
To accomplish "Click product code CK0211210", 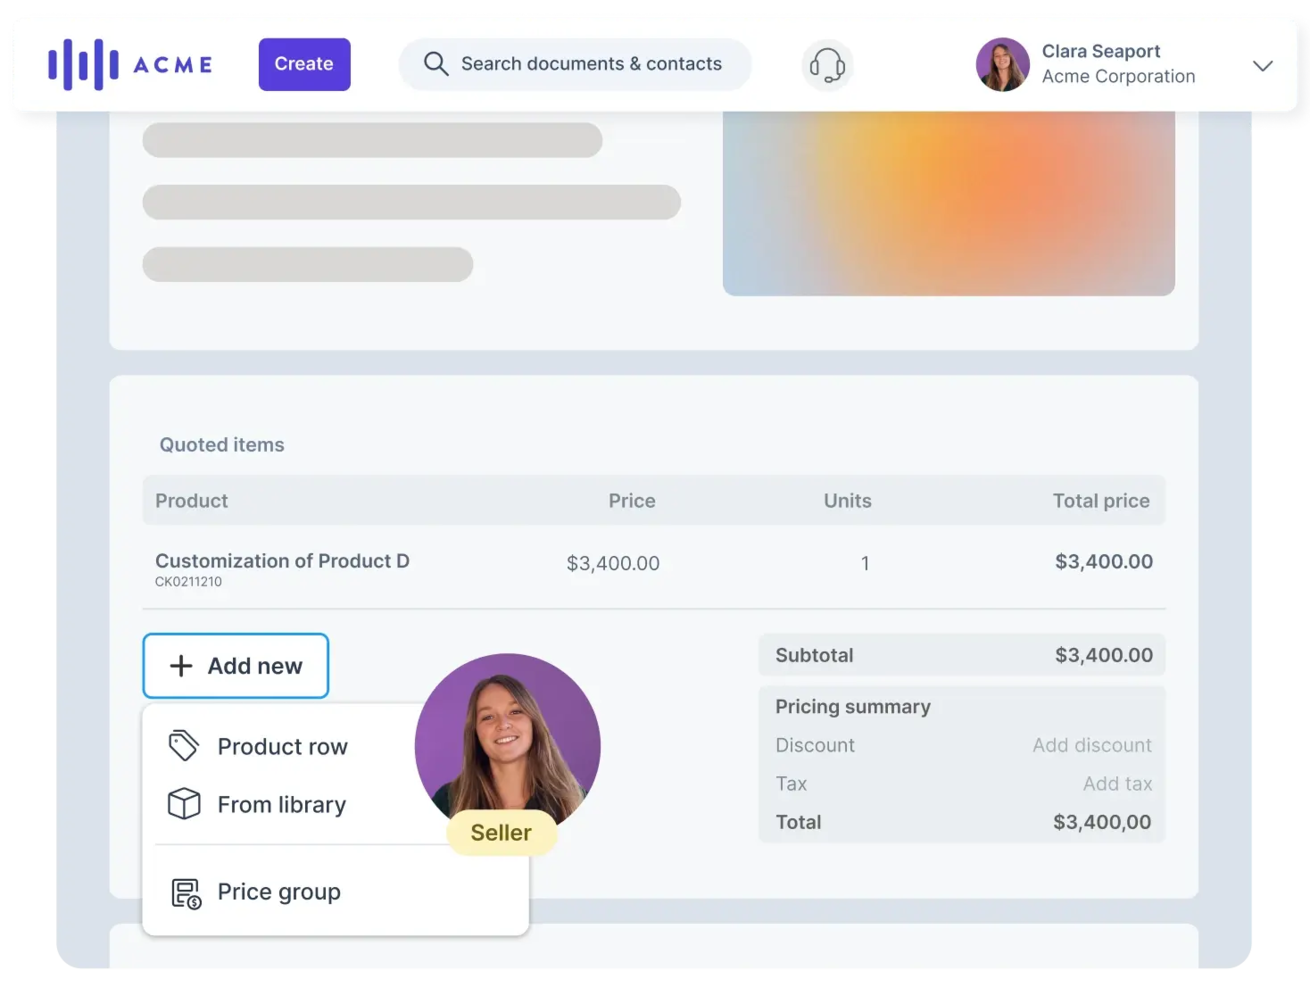I will pyautogui.click(x=188, y=582).
